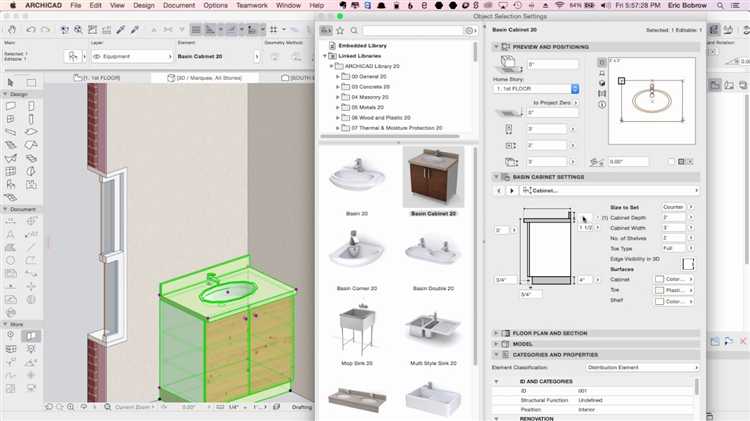Expand the Model panel

click(x=496, y=344)
